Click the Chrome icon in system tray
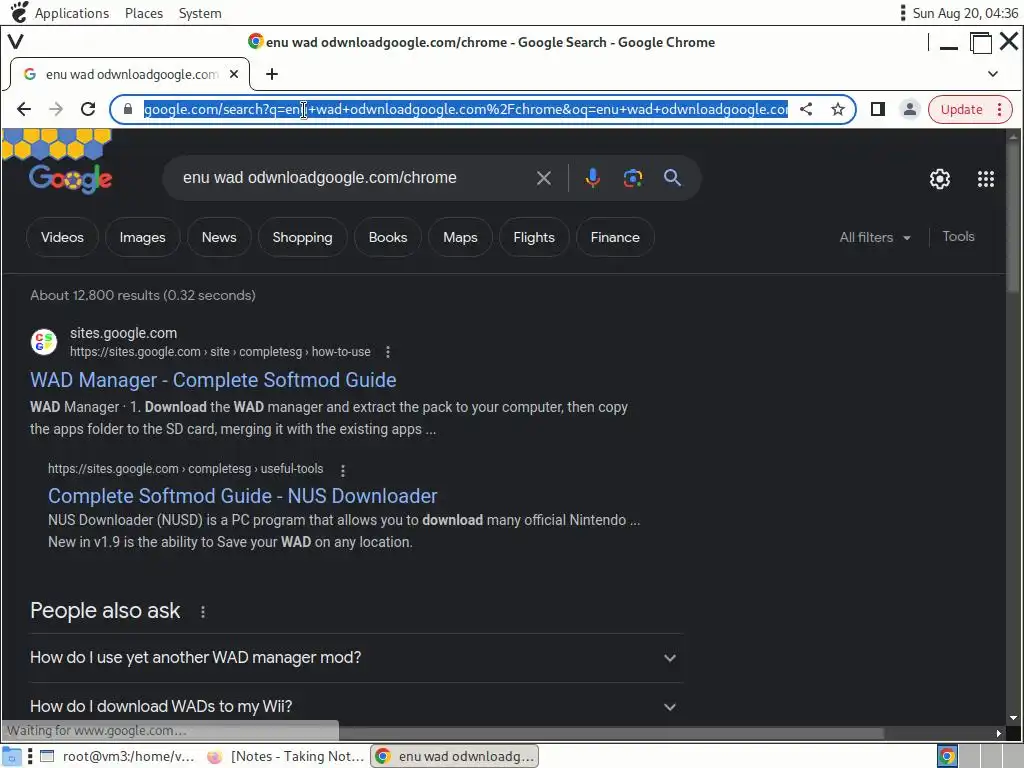 947,756
